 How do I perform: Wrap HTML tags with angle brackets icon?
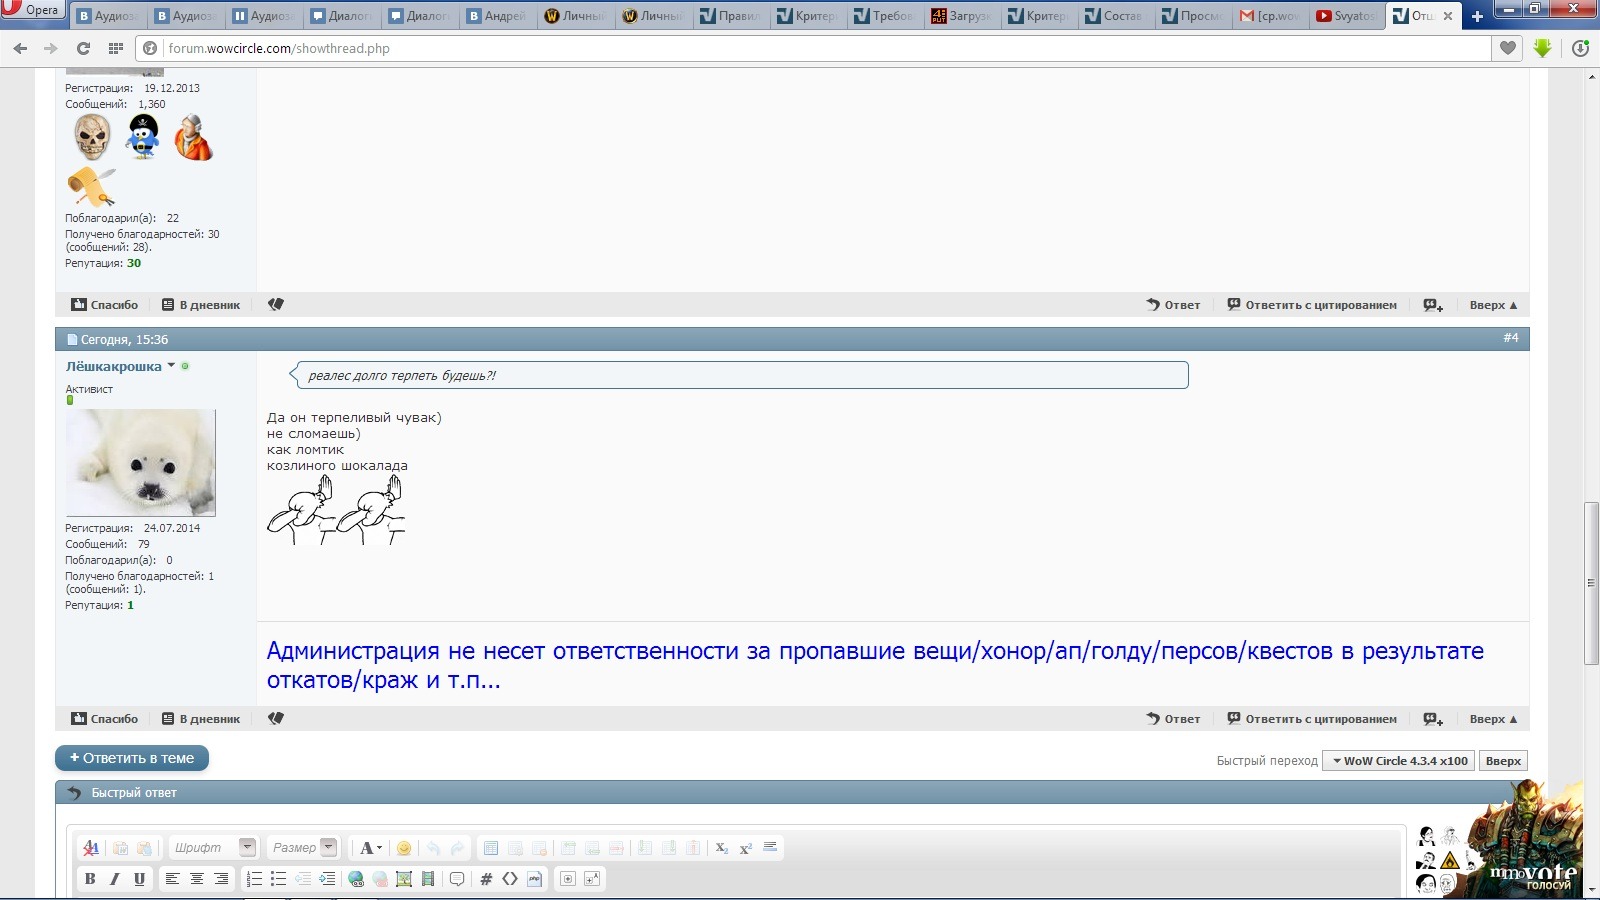point(510,879)
